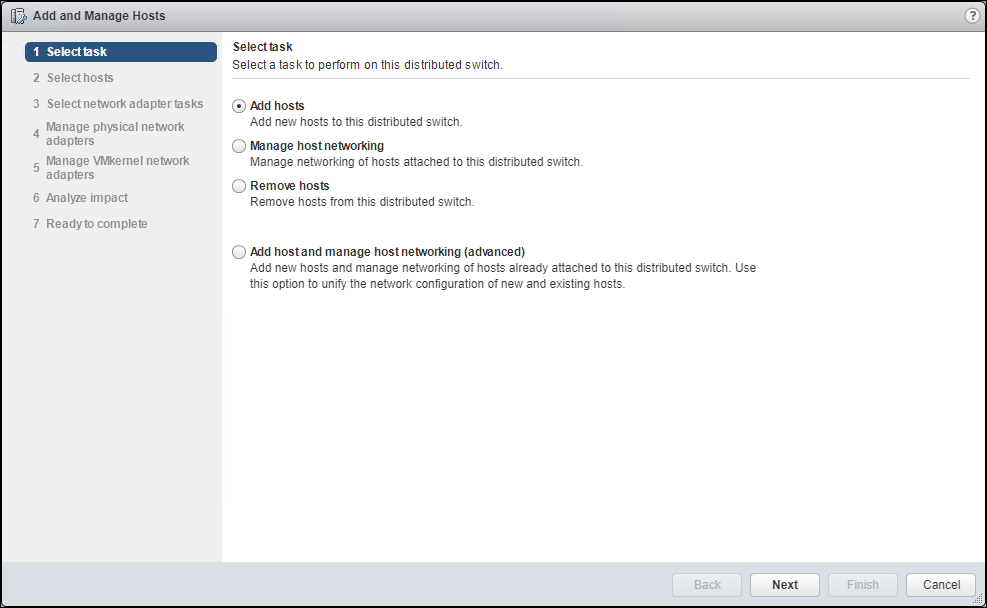
Task: Choose the "Manage host networking" option
Action: coord(238,145)
